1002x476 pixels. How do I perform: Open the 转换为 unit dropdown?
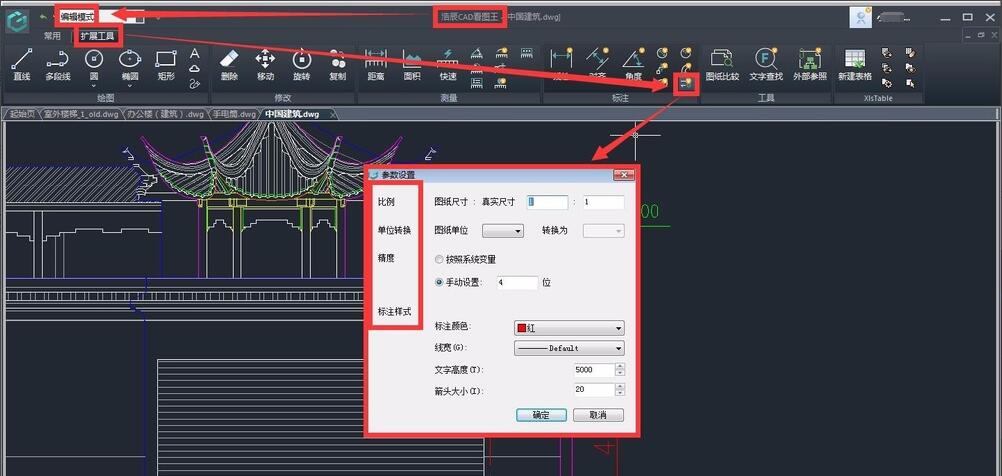tap(603, 231)
